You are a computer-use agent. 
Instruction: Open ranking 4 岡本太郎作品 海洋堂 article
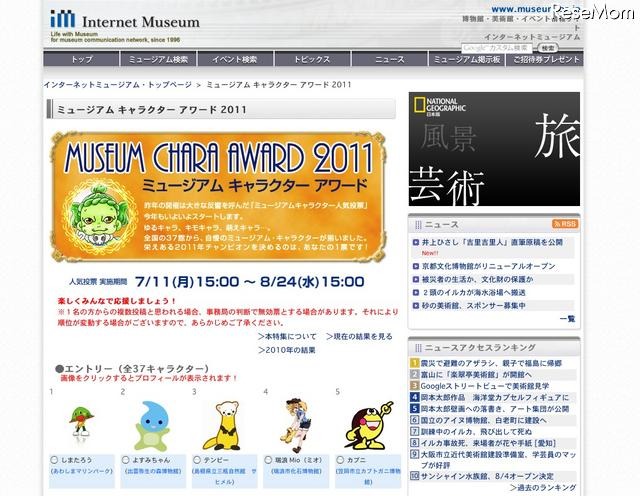(495, 397)
